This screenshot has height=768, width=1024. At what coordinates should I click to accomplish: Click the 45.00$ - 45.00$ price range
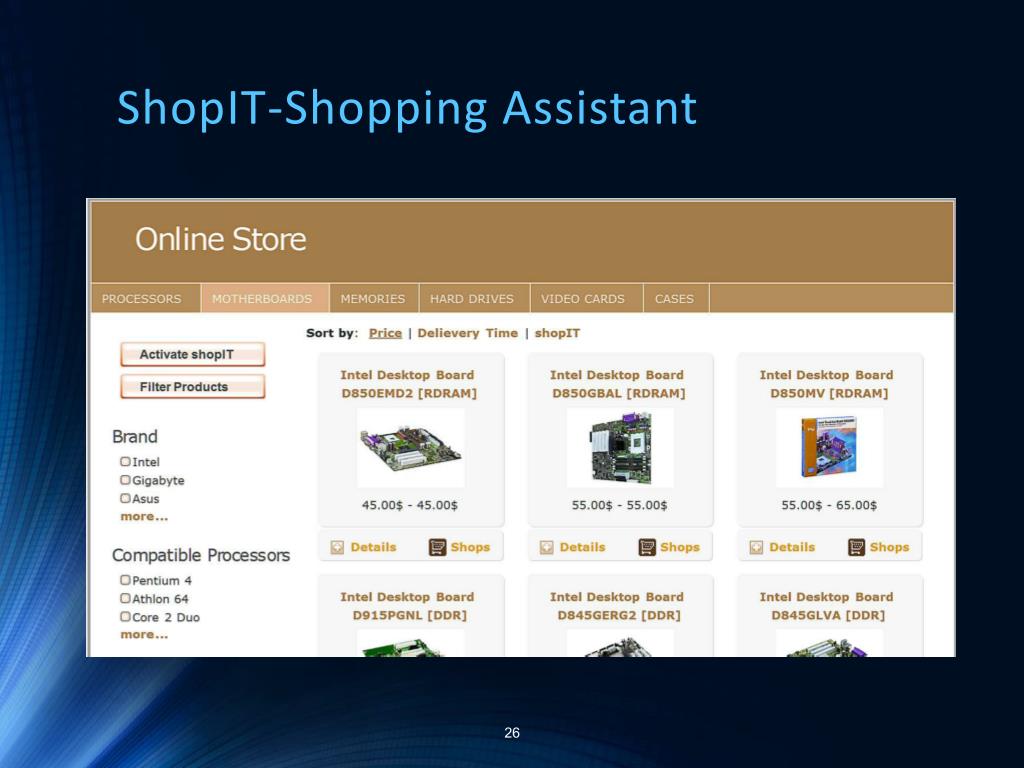point(410,505)
